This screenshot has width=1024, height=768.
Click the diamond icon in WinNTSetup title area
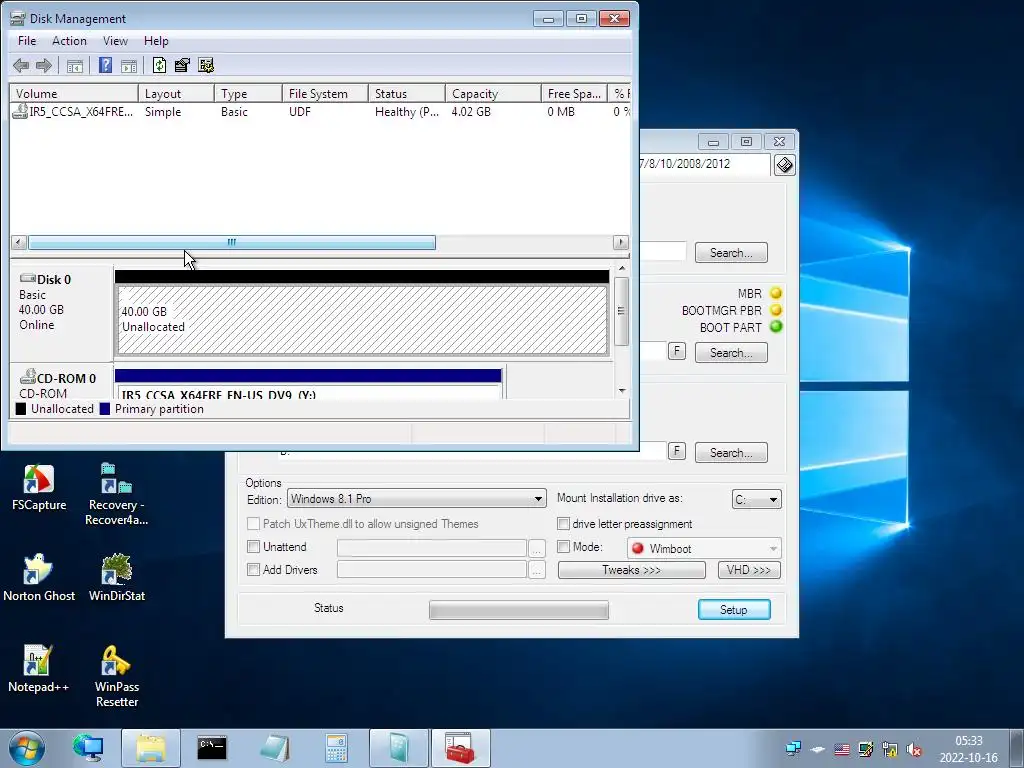pos(784,165)
